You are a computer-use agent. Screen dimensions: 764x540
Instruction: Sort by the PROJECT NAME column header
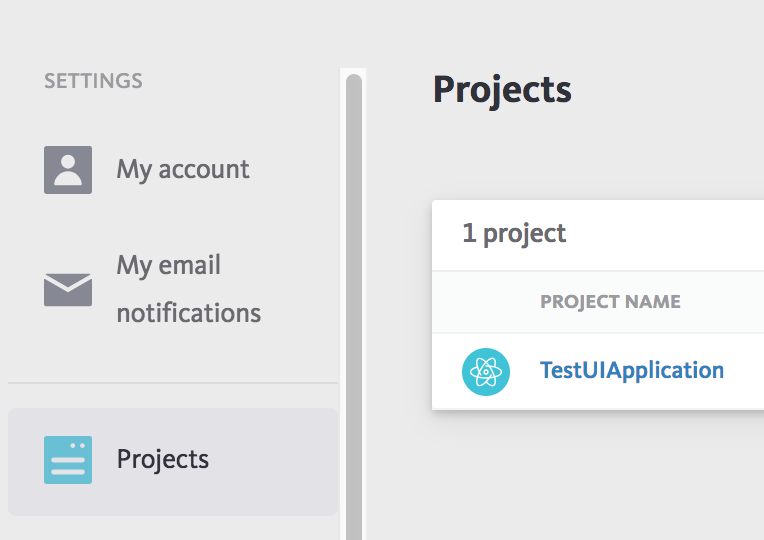[x=610, y=302]
